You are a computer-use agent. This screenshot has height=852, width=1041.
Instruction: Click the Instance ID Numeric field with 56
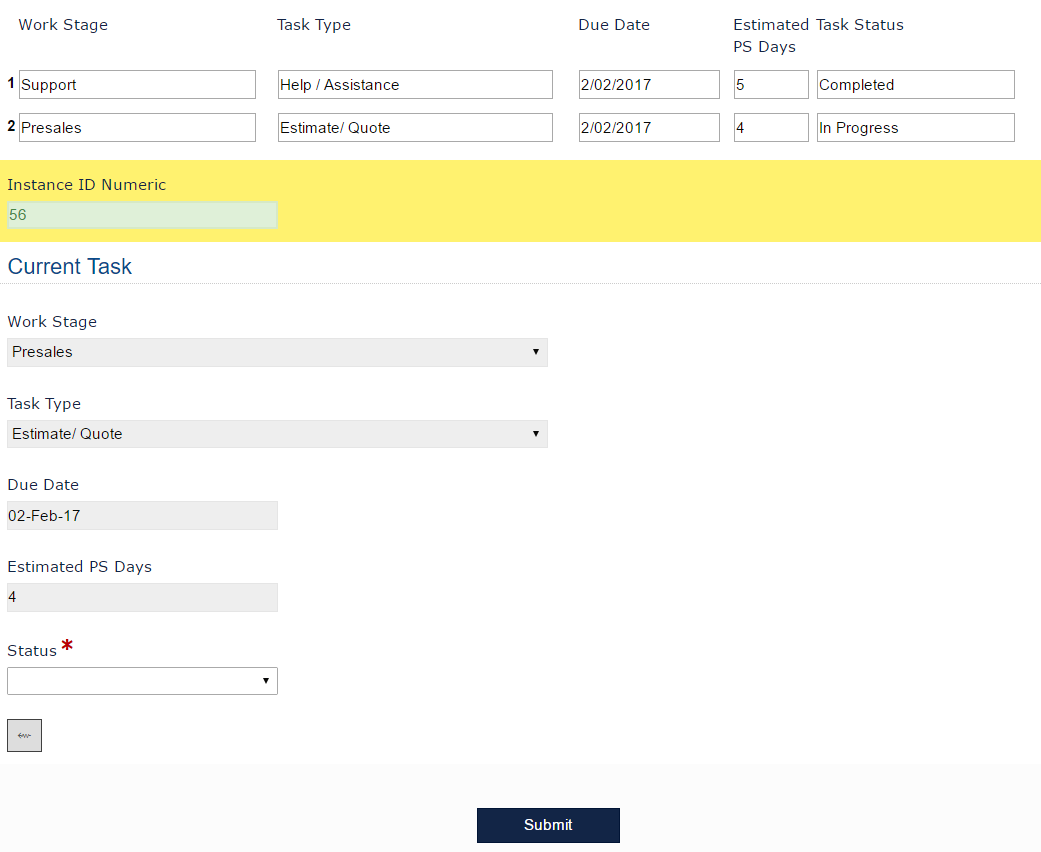[x=142, y=215]
